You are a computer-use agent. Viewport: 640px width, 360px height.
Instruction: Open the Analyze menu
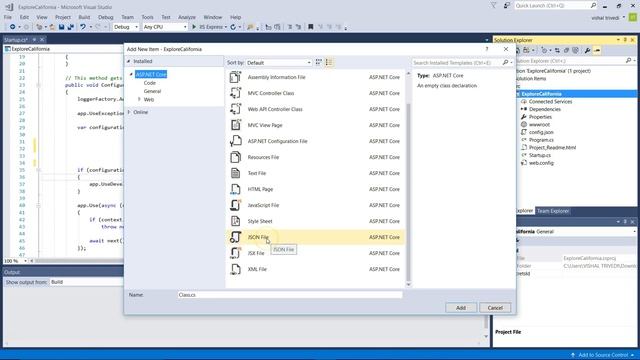pos(187,17)
